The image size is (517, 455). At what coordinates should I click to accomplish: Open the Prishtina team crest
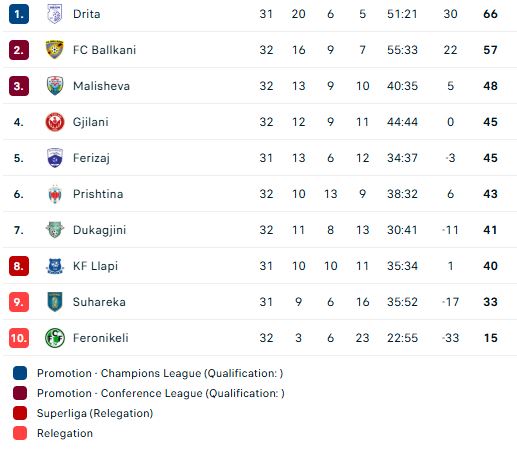pos(55,194)
